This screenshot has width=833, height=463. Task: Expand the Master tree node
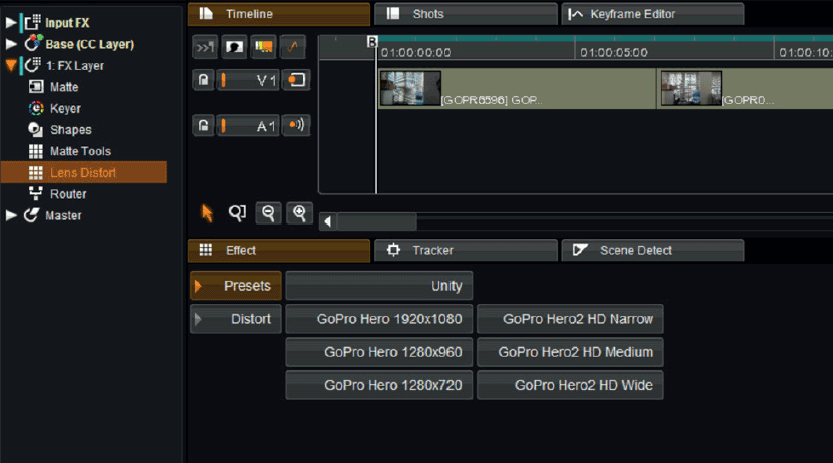[x=11, y=215]
